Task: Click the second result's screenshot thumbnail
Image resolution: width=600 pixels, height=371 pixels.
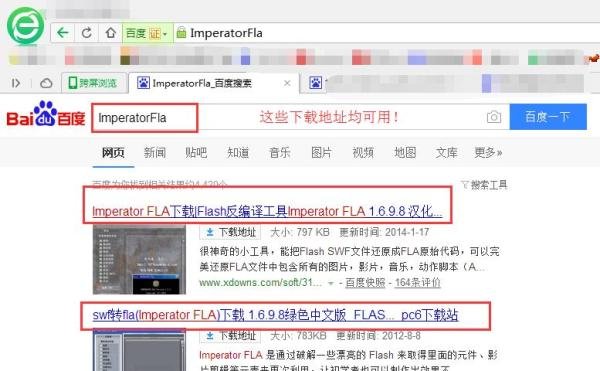Action: (139, 350)
